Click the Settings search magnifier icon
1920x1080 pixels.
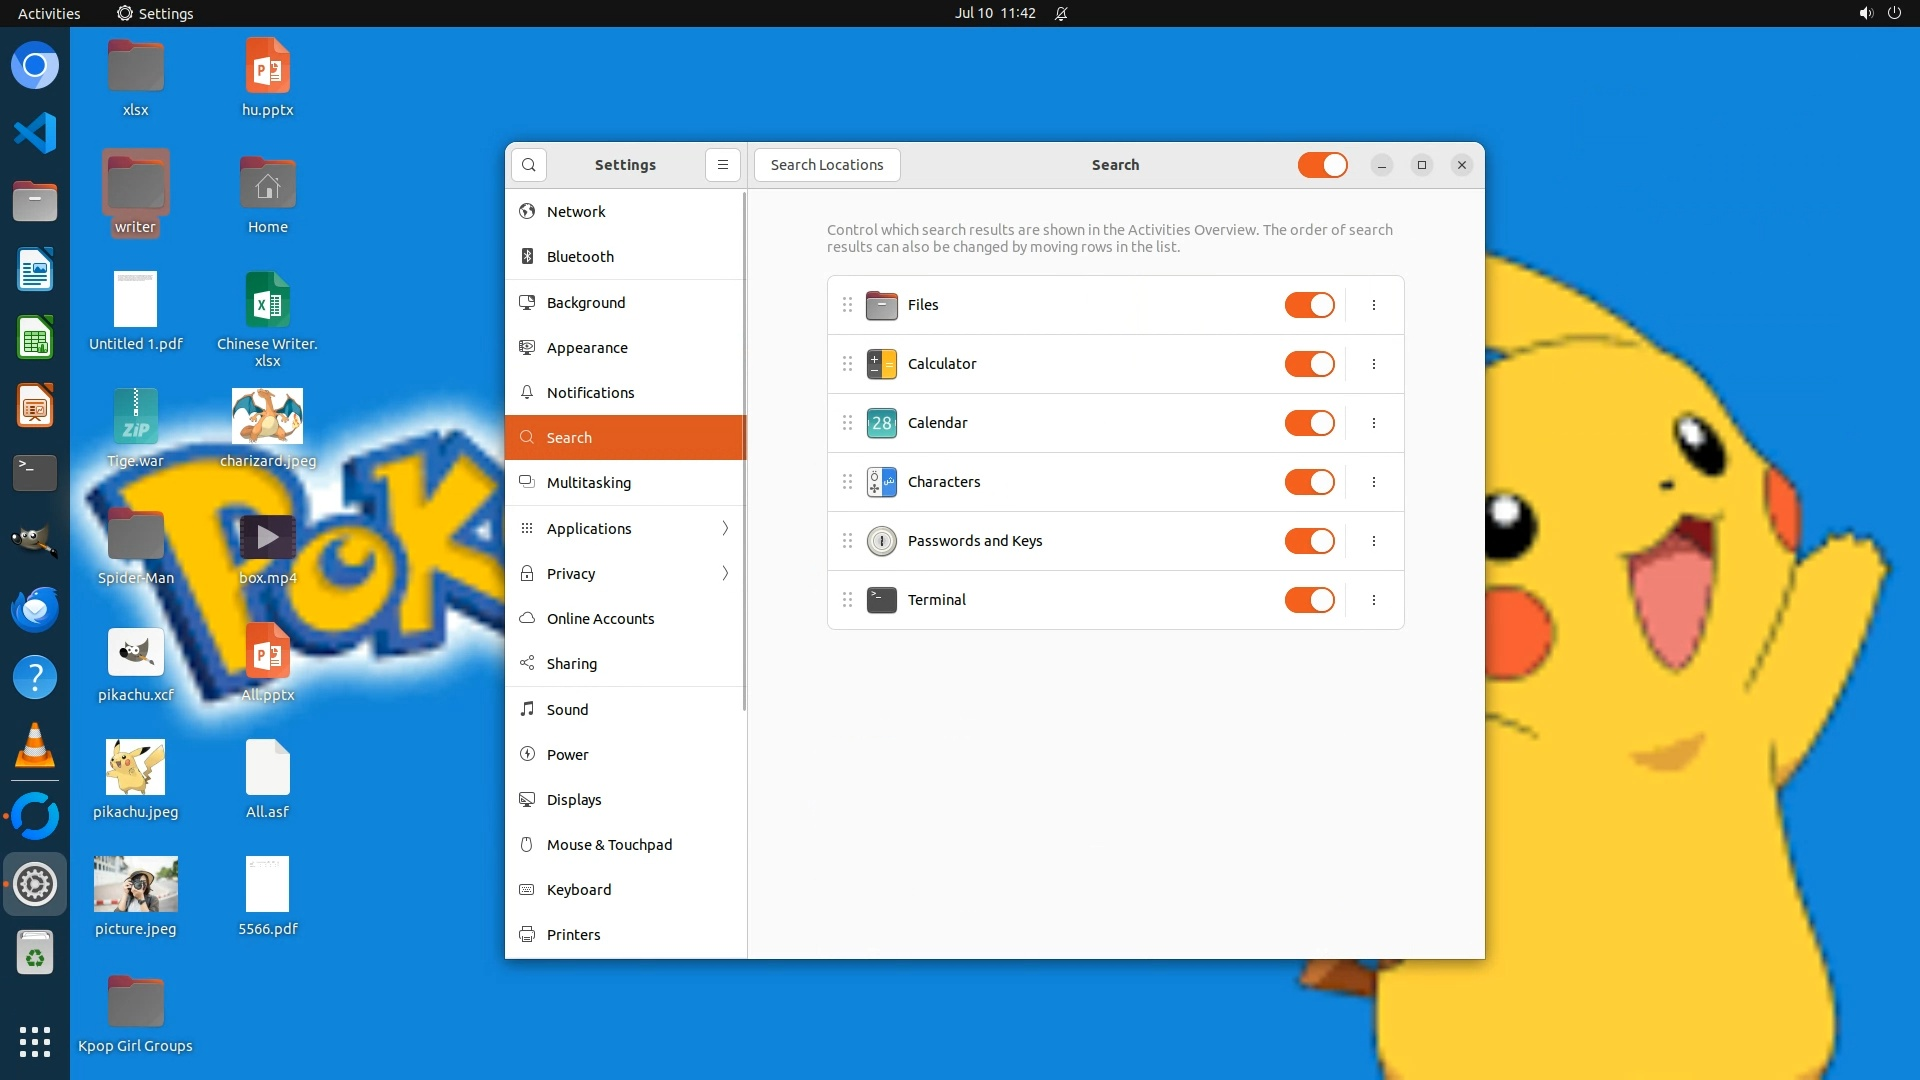(x=529, y=165)
